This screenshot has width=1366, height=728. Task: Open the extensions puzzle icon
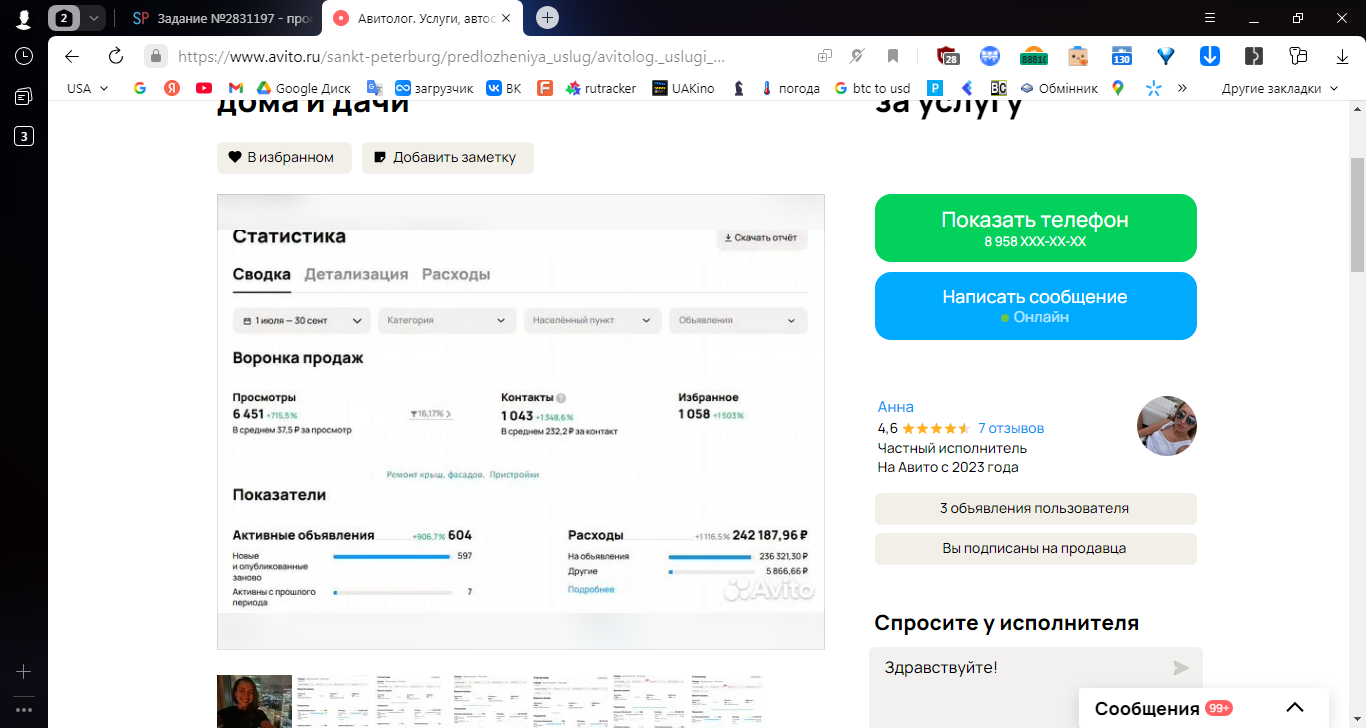coord(1298,56)
